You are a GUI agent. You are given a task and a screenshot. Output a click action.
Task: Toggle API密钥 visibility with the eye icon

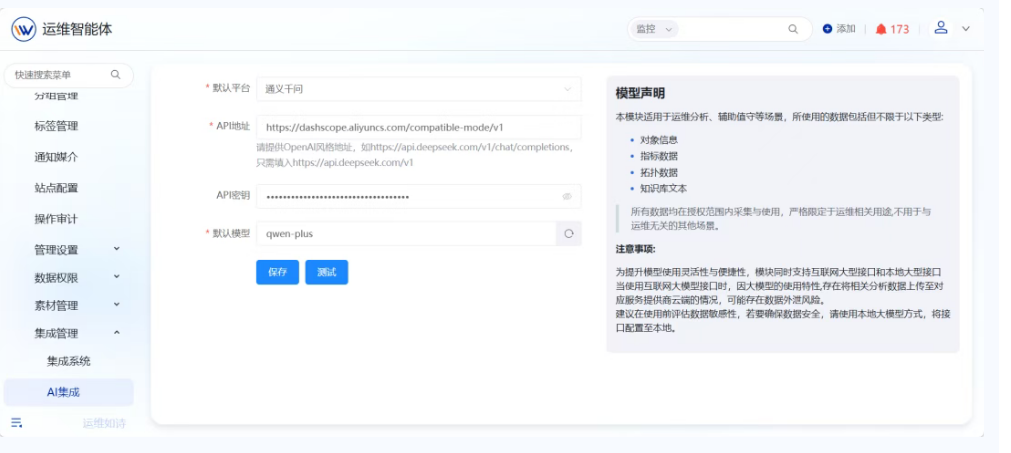point(567,197)
